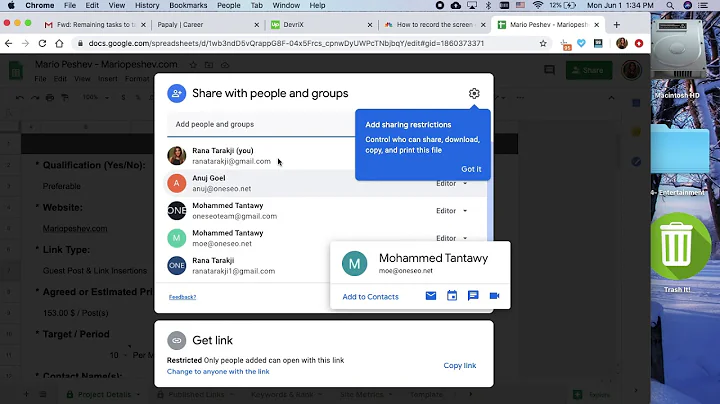The image size is (720, 404).
Task: Open Chrome Bookmarks menu
Action: [188, 6]
